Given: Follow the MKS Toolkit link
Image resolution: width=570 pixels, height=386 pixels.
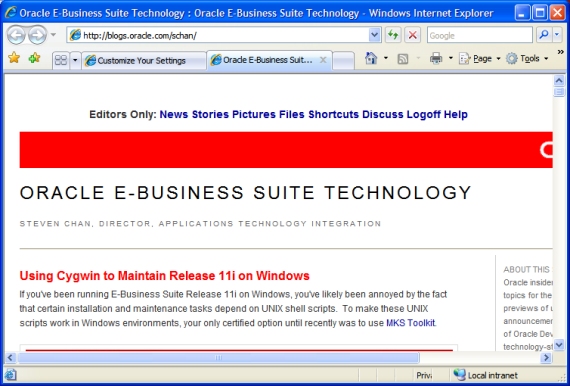Looking at the screenshot, I should (x=410, y=323).
